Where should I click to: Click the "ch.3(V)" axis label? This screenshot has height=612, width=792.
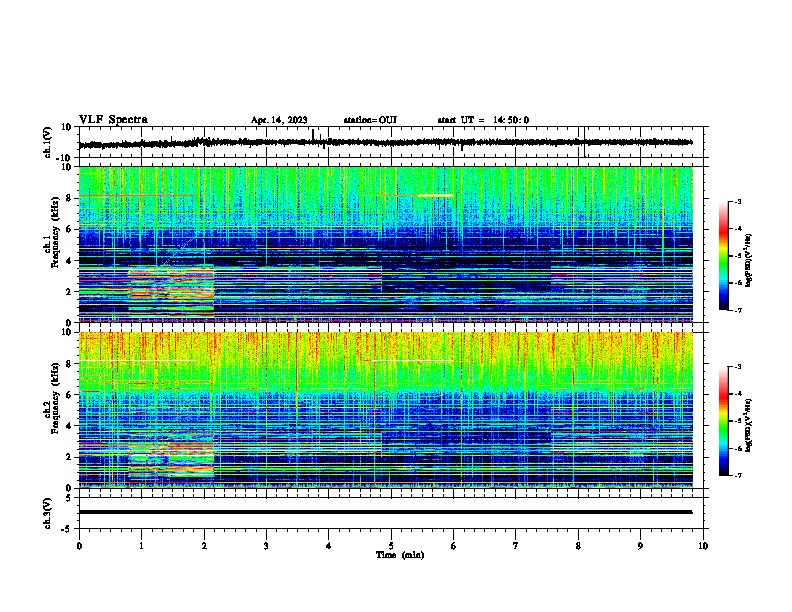click(x=48, y=513)
